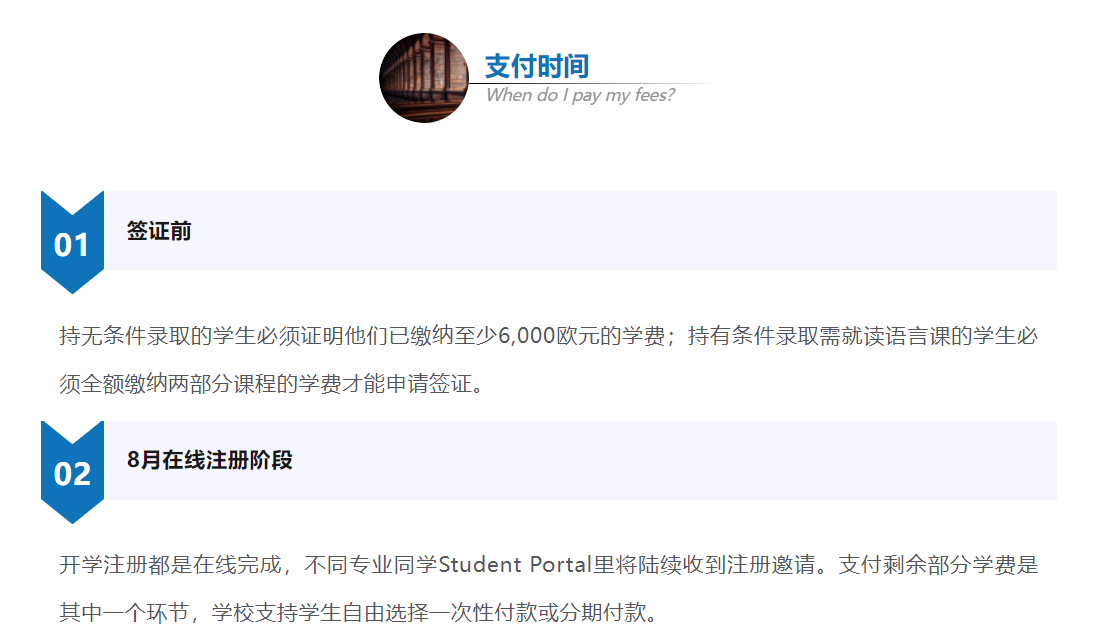The image size is (1118, 641).
Task: Click the blue 01 ribbon badge
Action: tap(72, 243)
